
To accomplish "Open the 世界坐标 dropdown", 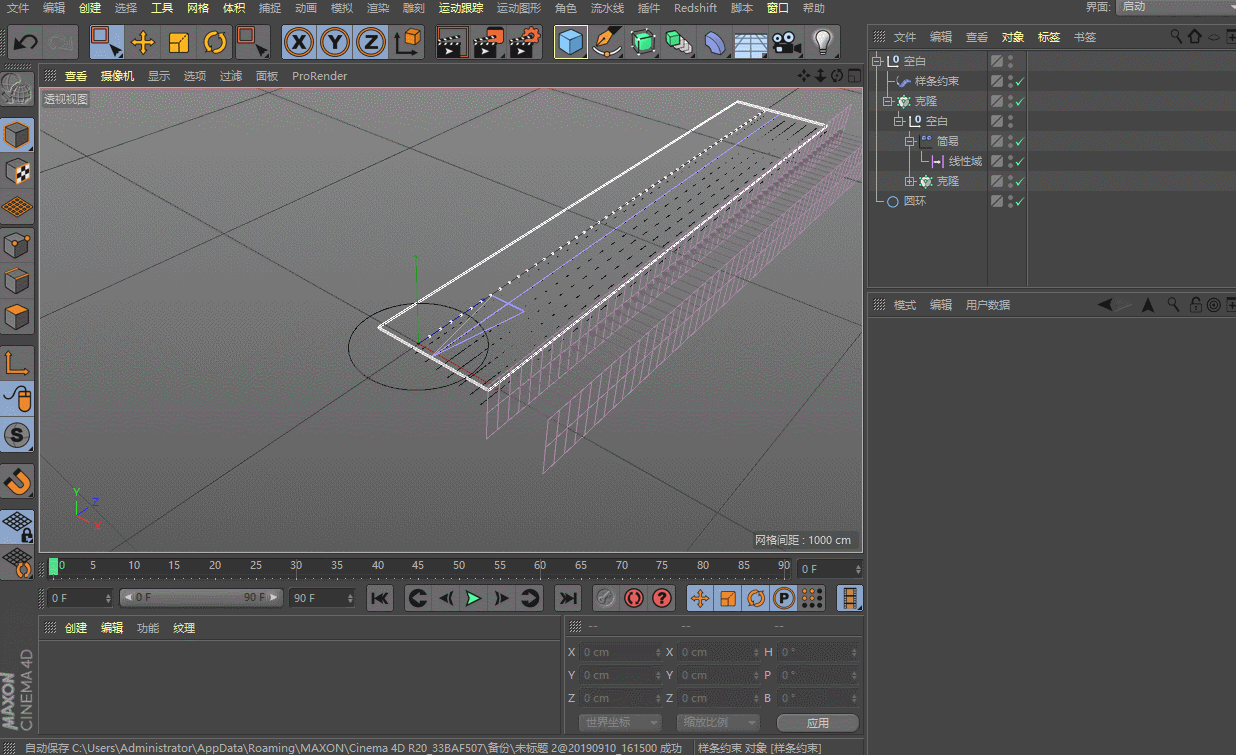I will tap(620, 722).
